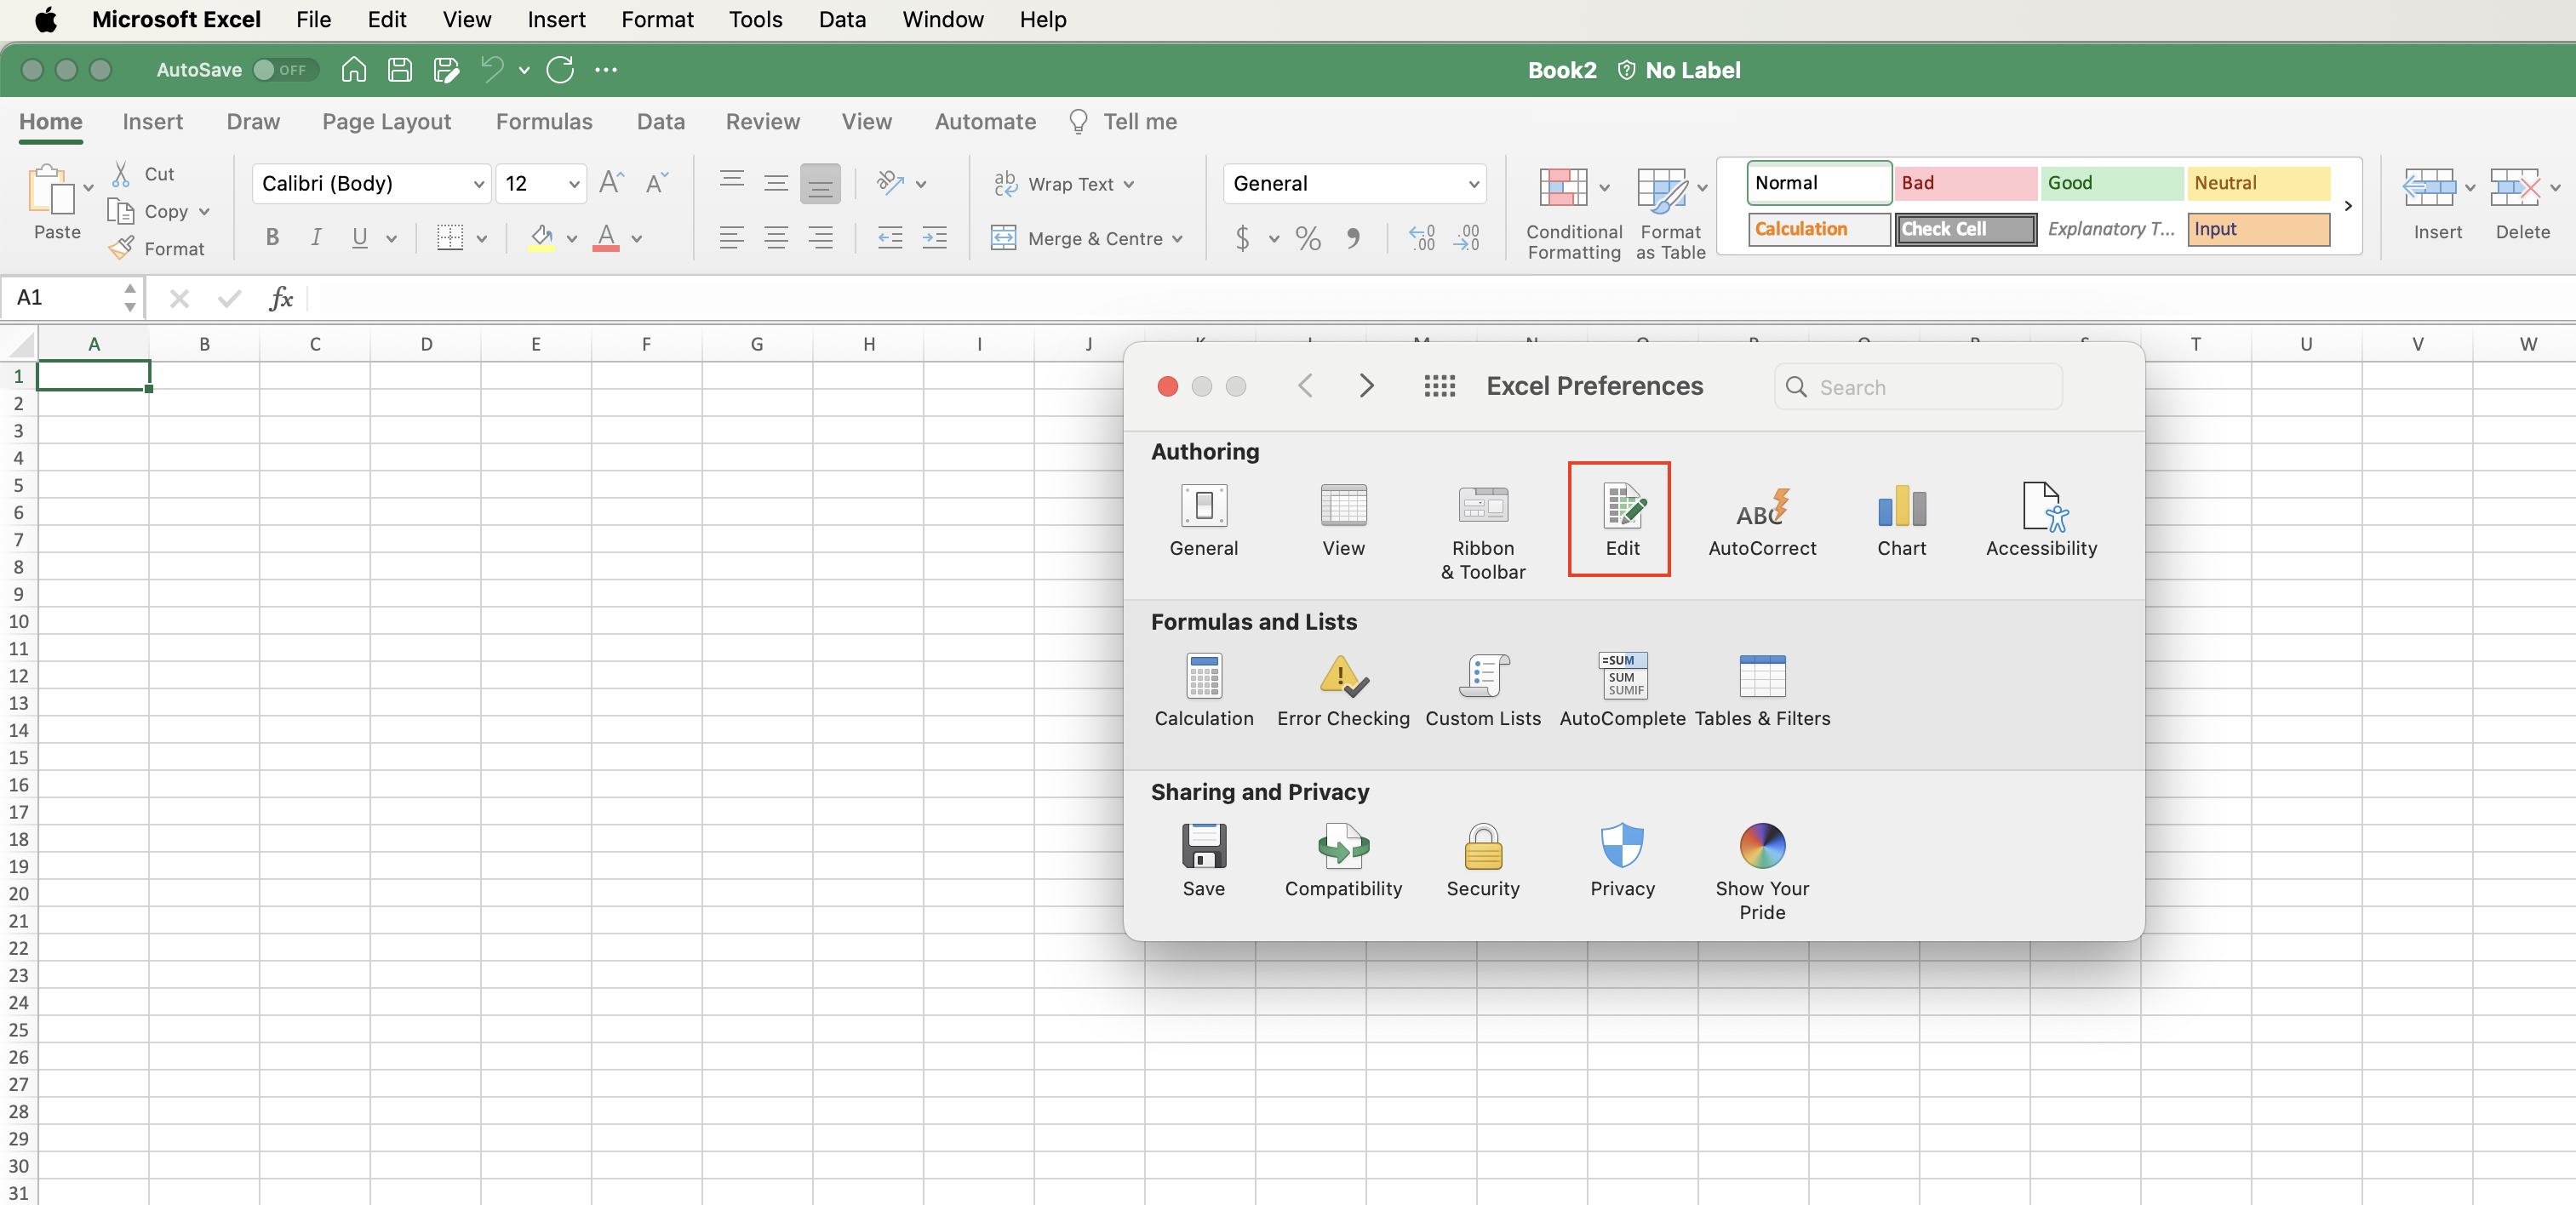Click the No Label sensitivity button
2576x1205 pixels.
point(1678,69)
